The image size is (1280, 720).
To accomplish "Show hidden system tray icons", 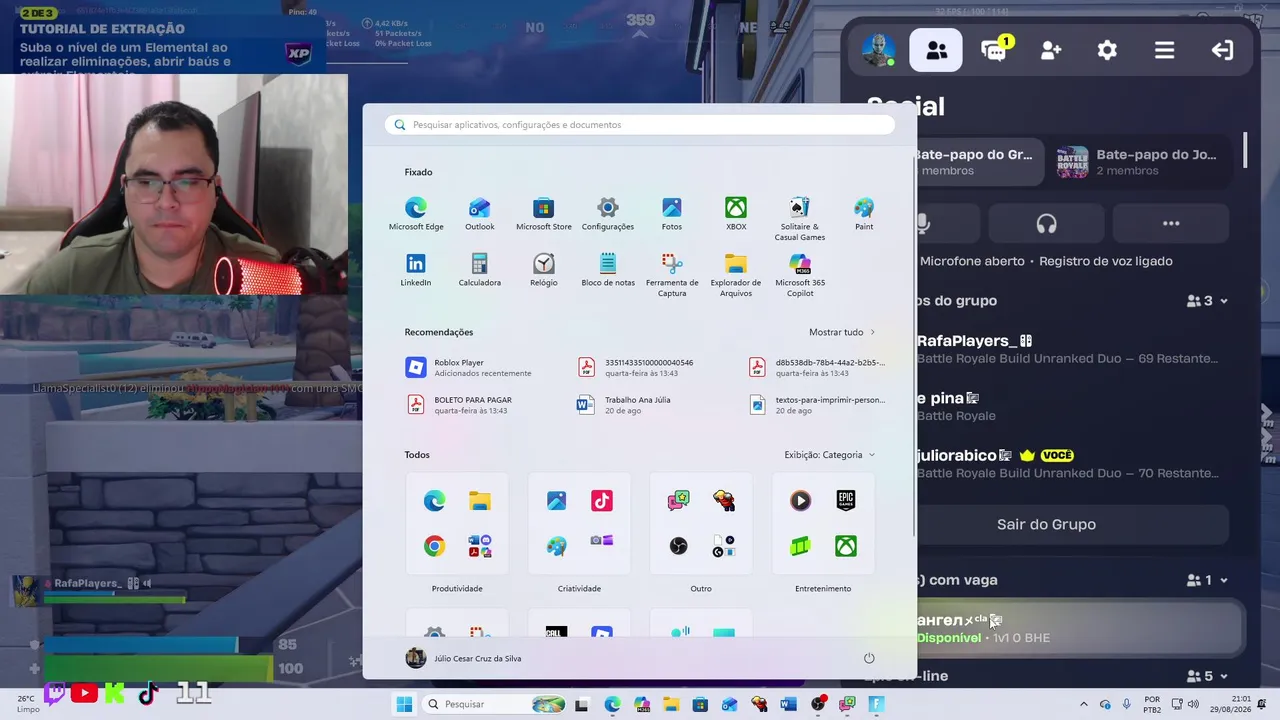I will 1083,704.
